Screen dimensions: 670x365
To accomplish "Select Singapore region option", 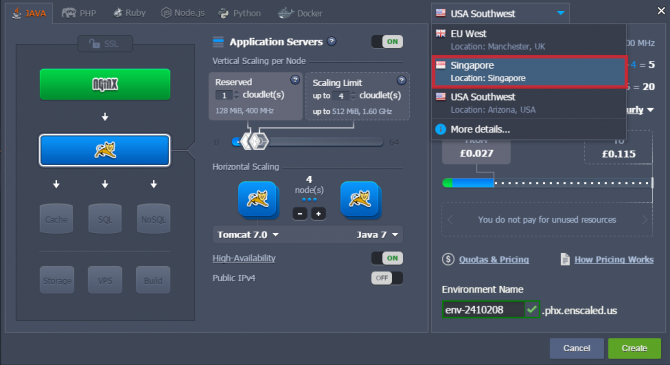I will 529,71.
